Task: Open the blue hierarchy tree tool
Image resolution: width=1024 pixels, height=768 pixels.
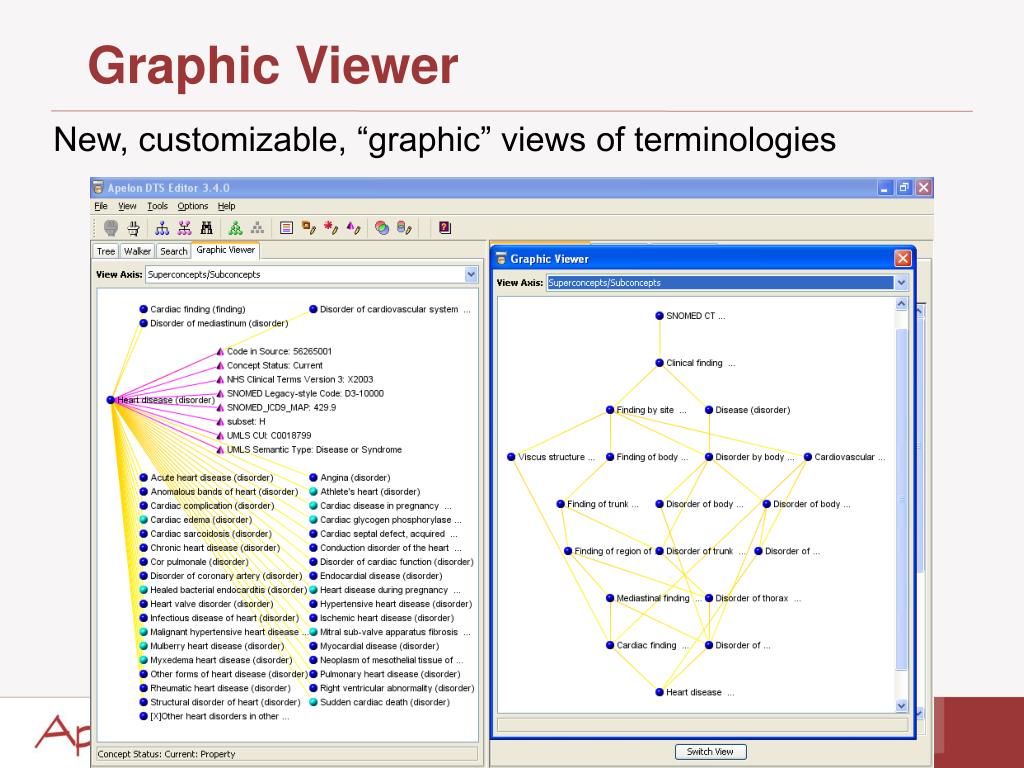Action: [162, 228]
